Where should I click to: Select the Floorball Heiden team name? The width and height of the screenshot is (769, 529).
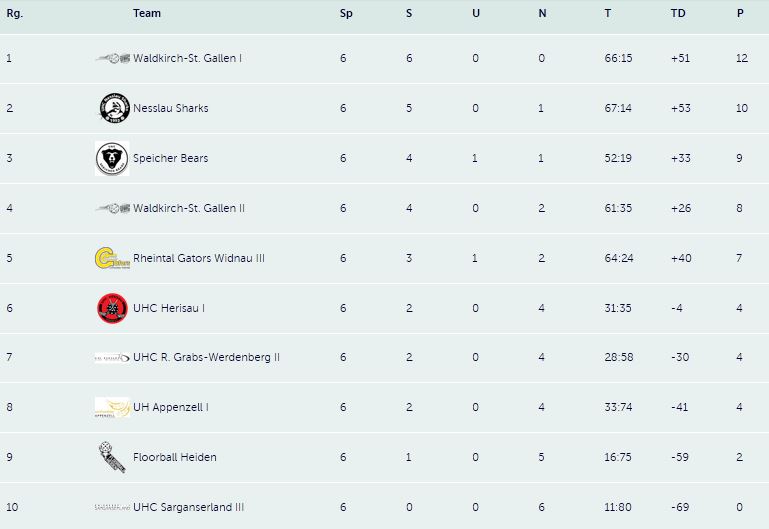click(175, 457)
